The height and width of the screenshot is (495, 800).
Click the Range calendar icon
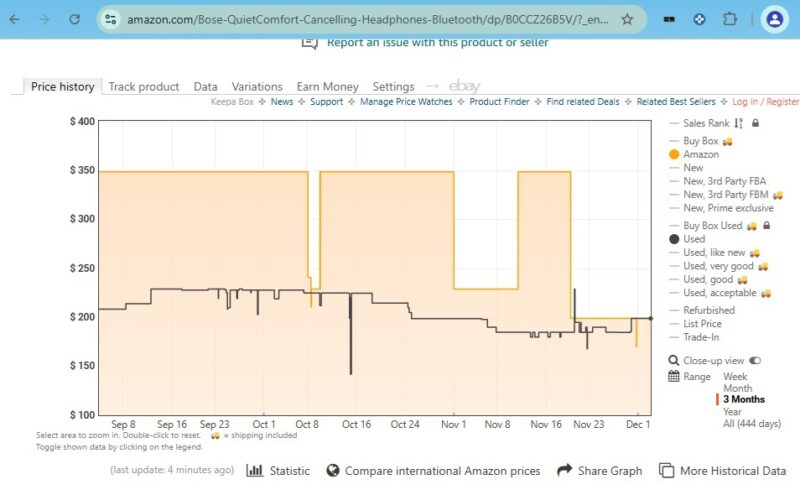[673, 377]
